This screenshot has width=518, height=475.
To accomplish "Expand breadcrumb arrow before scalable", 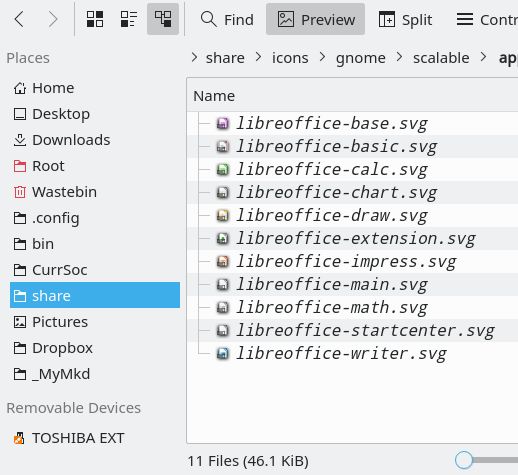I will 399,58.
